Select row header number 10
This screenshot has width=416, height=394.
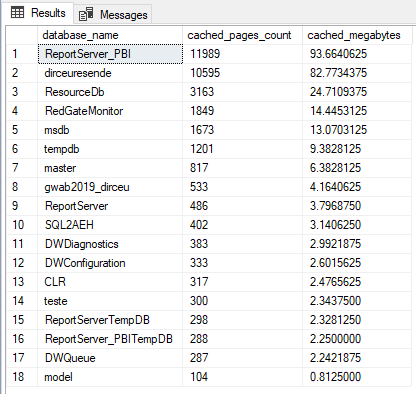tap(22, 225)
